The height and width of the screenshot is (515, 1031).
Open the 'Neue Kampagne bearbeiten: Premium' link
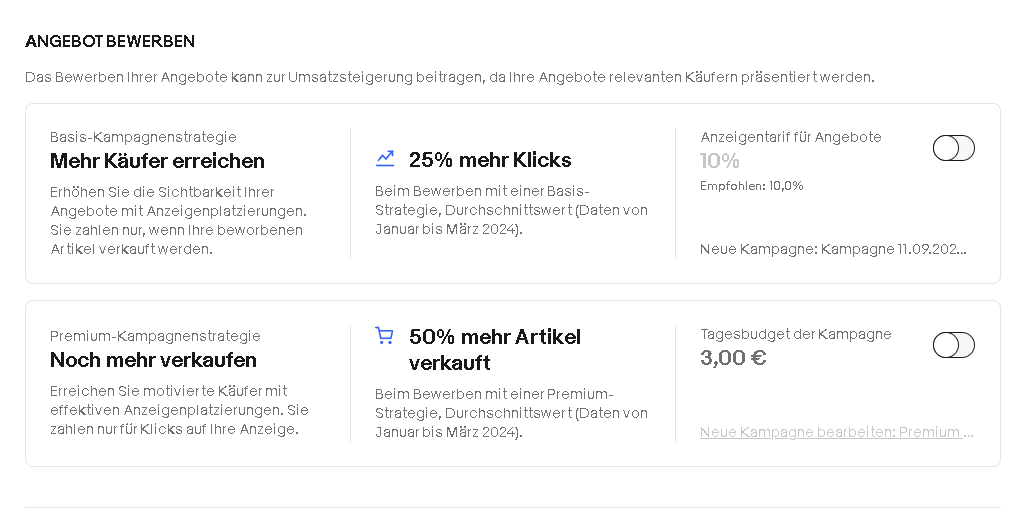coord(836,432)
